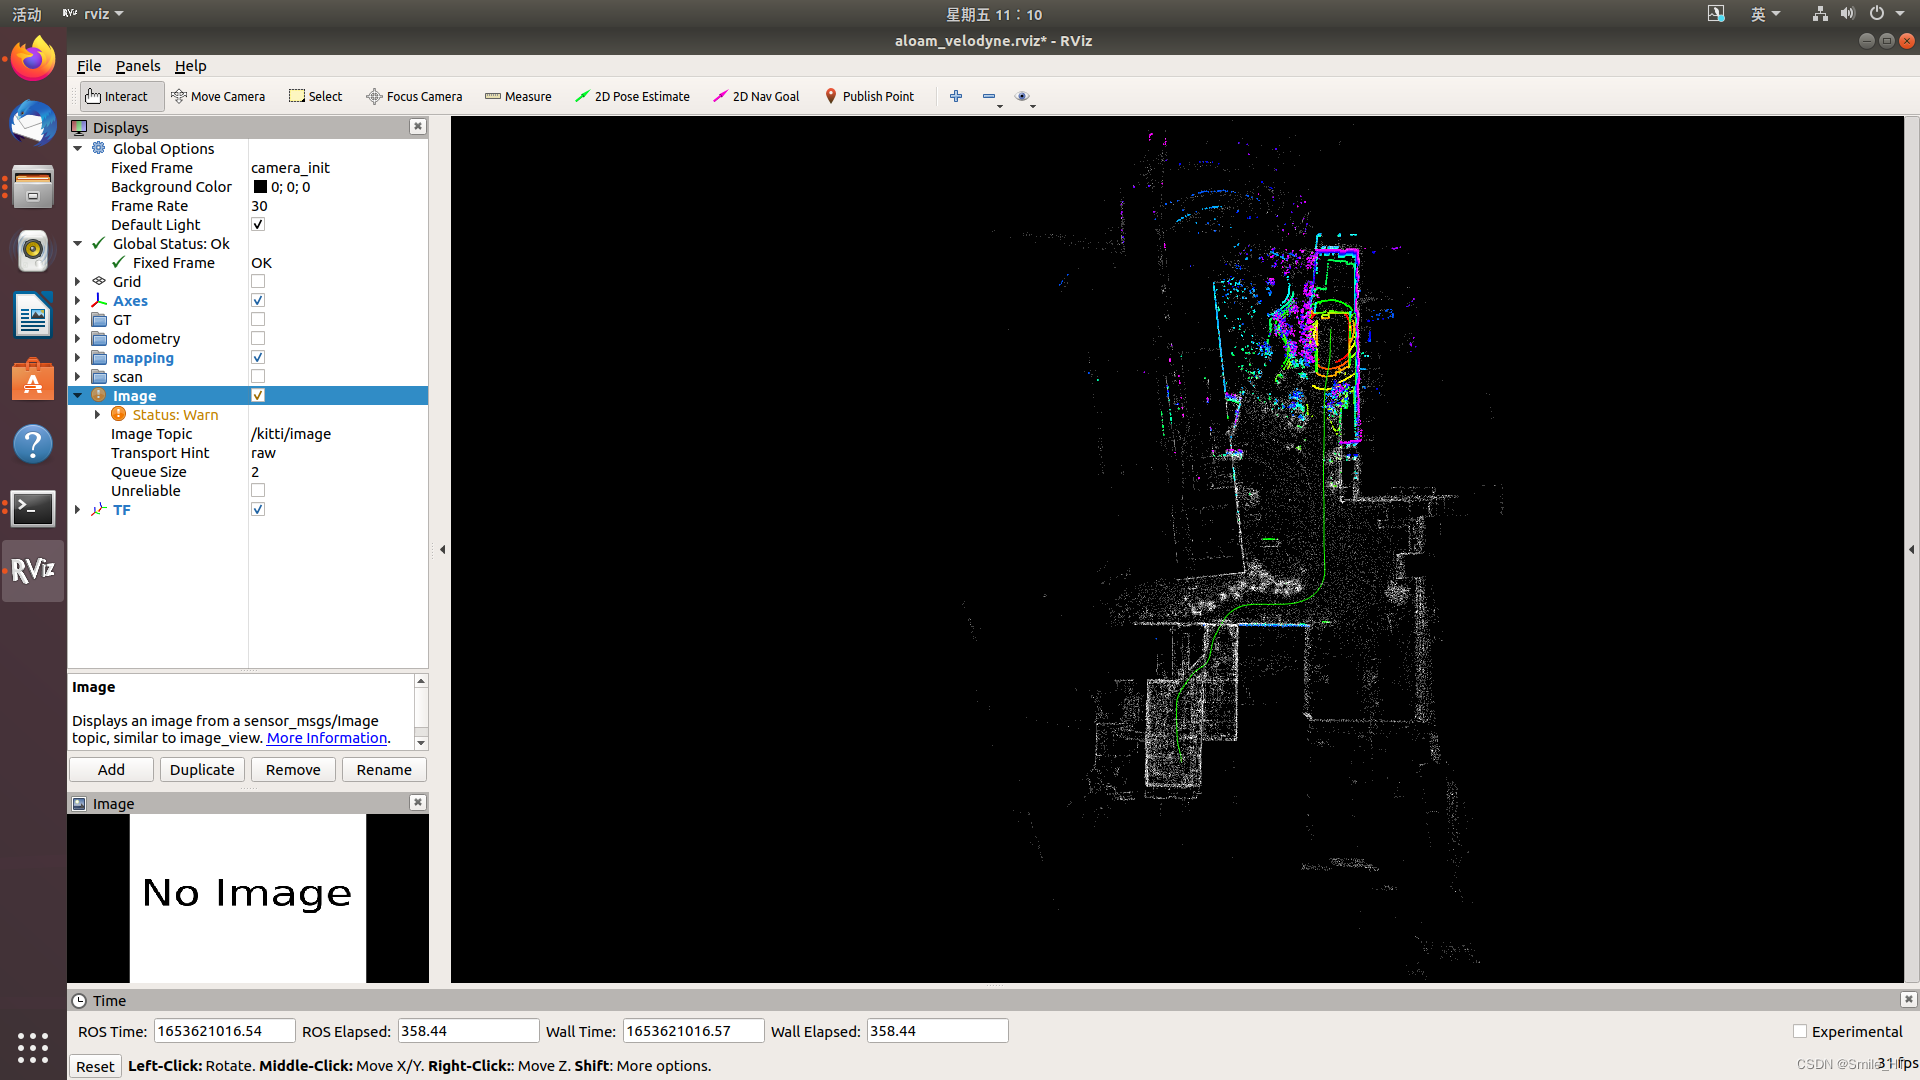Open Firefox from the dock
This screenshot has width=1920, height=1080.
click(x=33, y=59)
